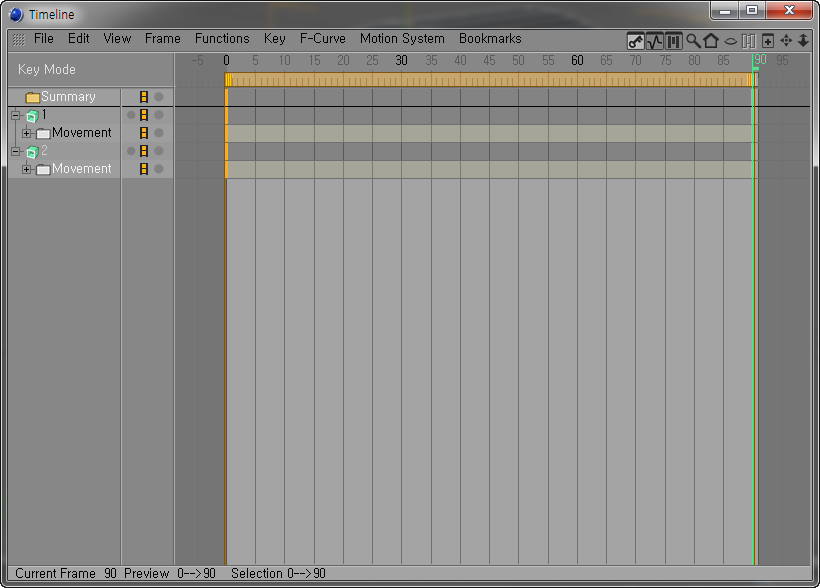
Task: Click the right handle of the preview range bar
Action: [x=750, y=80]
